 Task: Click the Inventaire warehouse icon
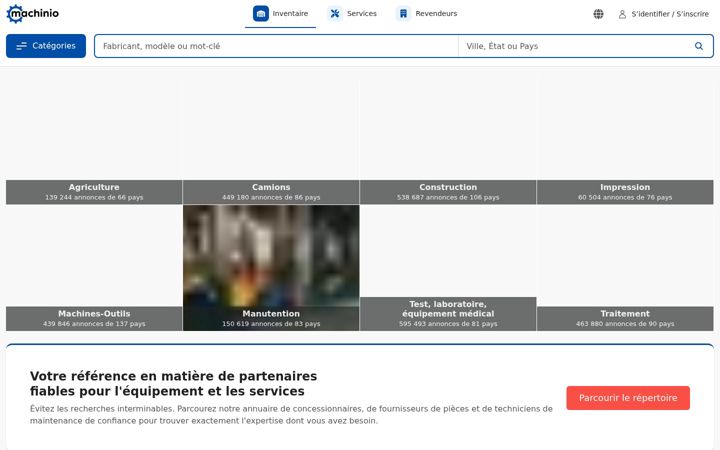click(x=261, y=14)
